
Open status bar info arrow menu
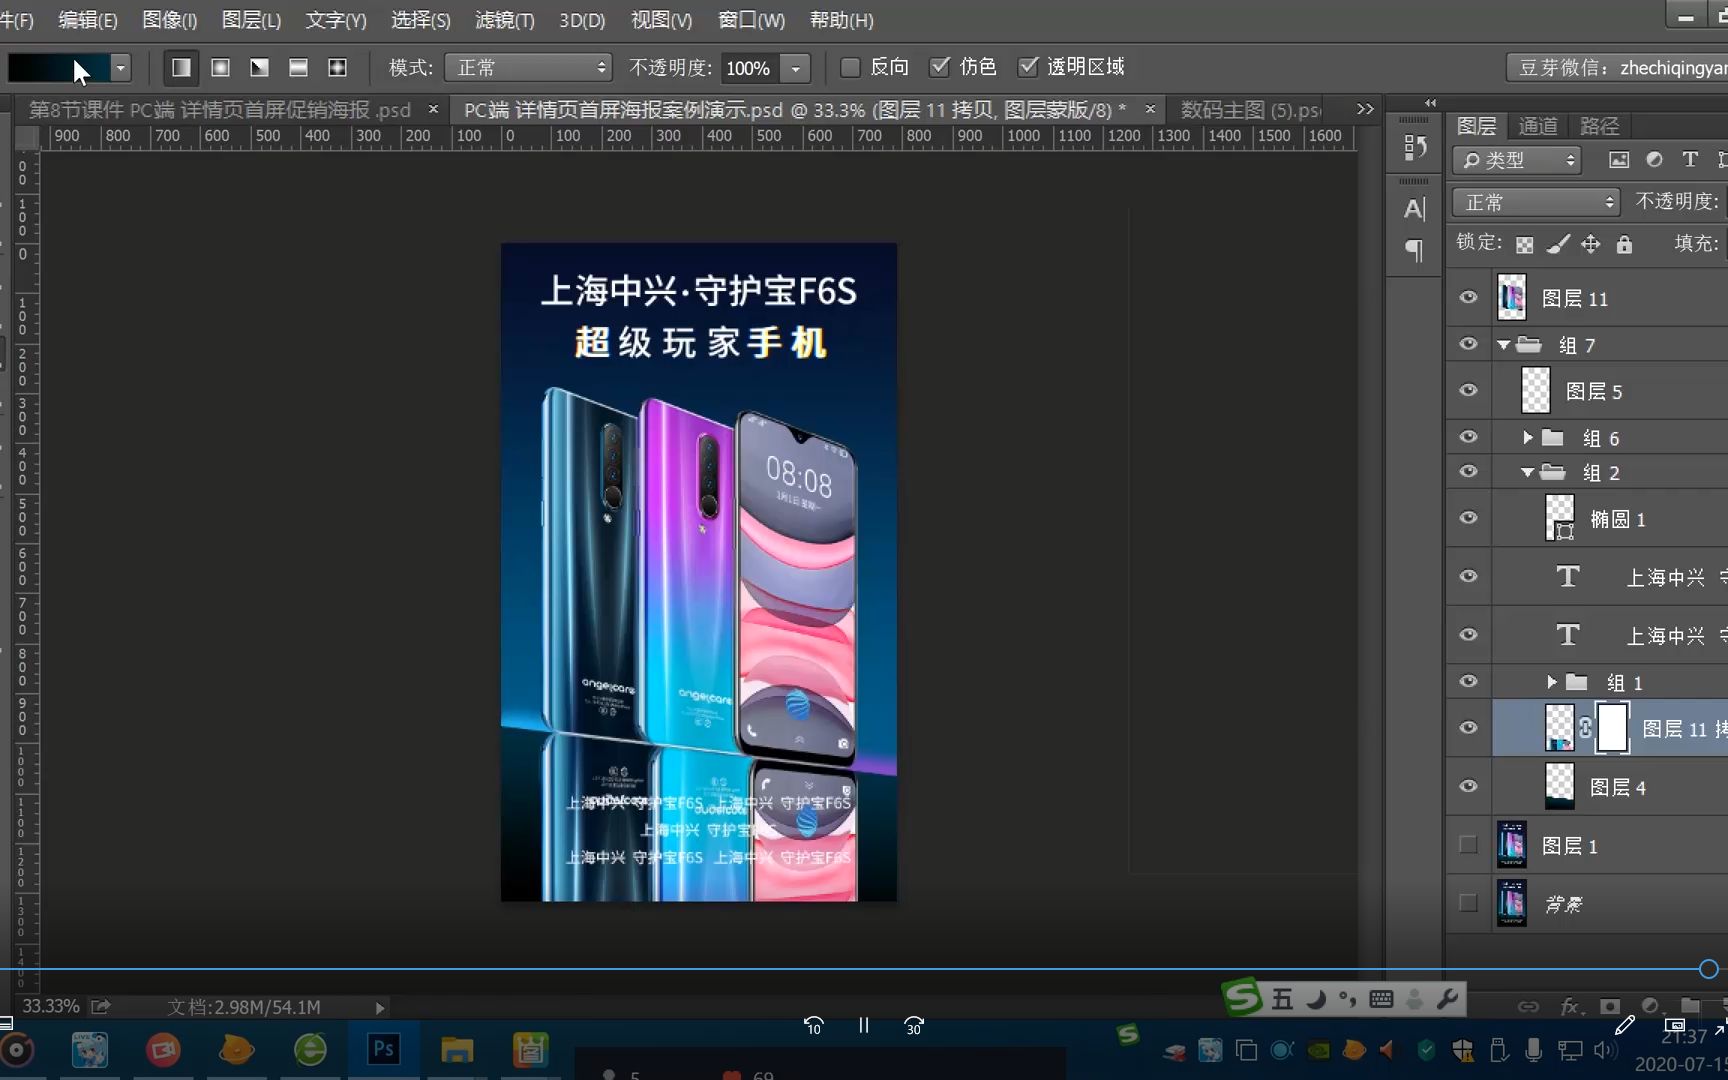pos(379,1007)
